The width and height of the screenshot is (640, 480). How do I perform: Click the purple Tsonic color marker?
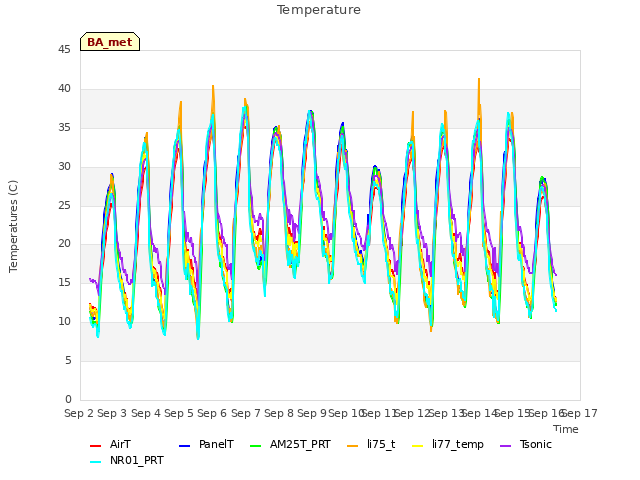pos(505,446)
